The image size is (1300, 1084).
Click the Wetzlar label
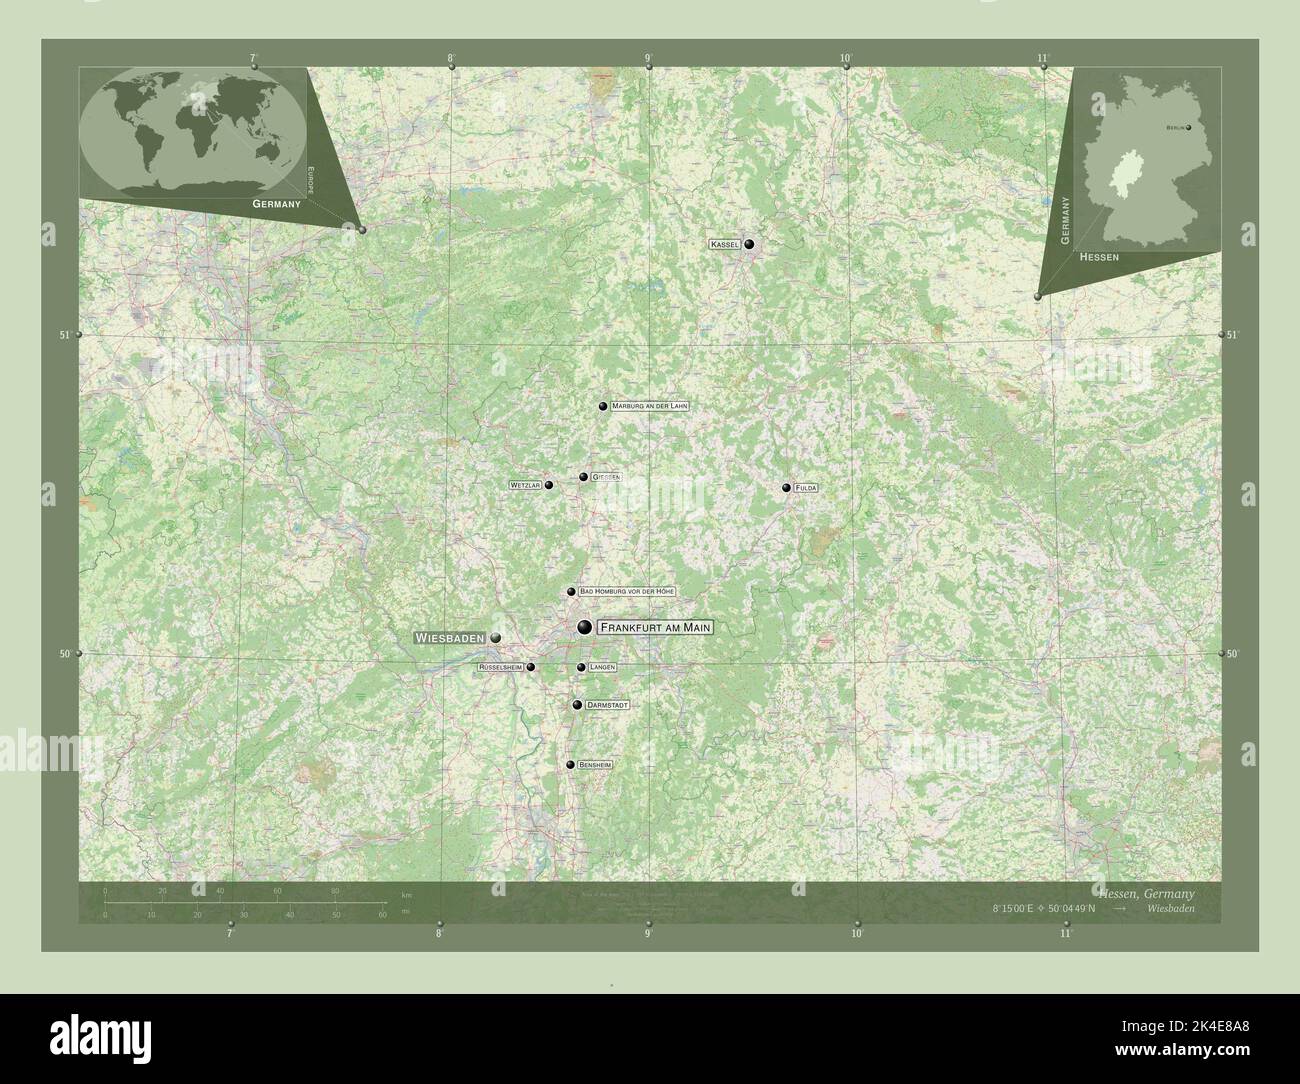[525, 485]
